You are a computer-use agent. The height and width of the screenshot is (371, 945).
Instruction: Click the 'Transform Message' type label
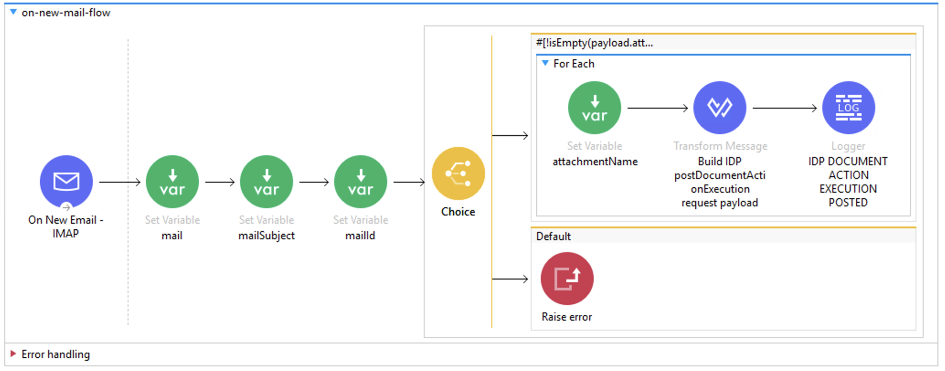[x=720, y=146]
